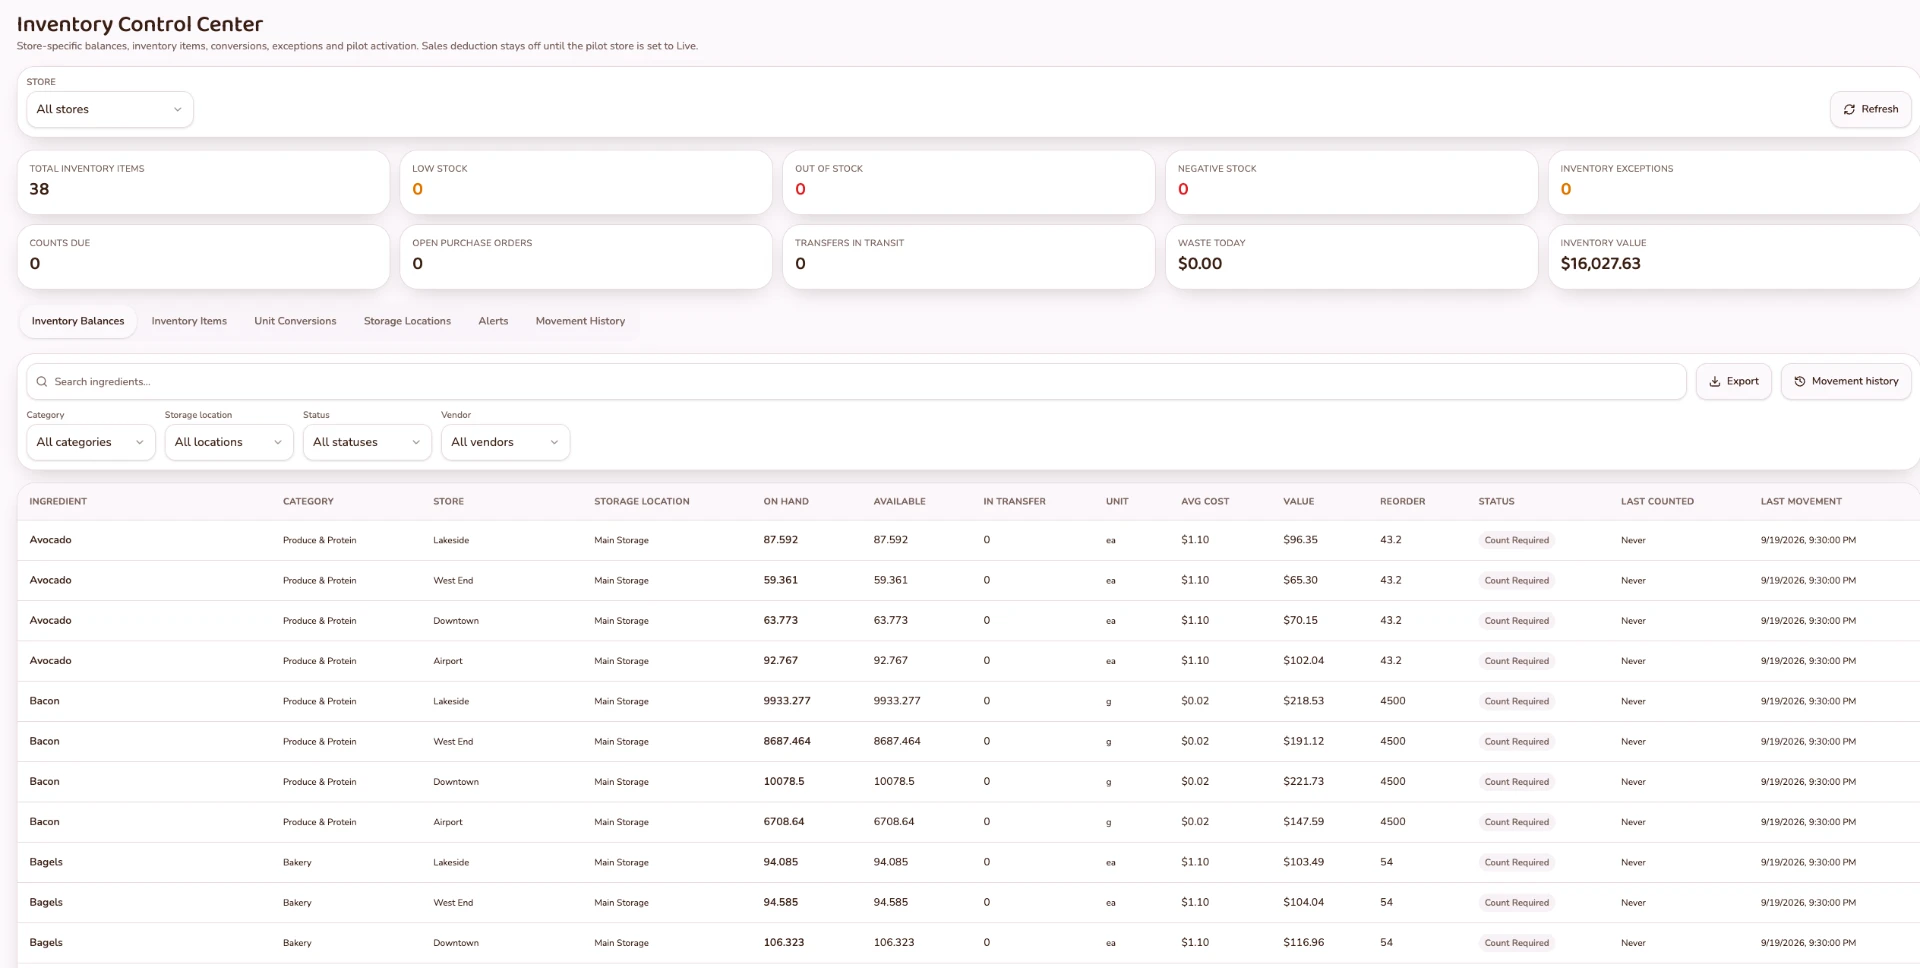Click the Total Inventory Items card
Image resolution: width=1920 pixels, height=968 pixels.
(203, 182)
